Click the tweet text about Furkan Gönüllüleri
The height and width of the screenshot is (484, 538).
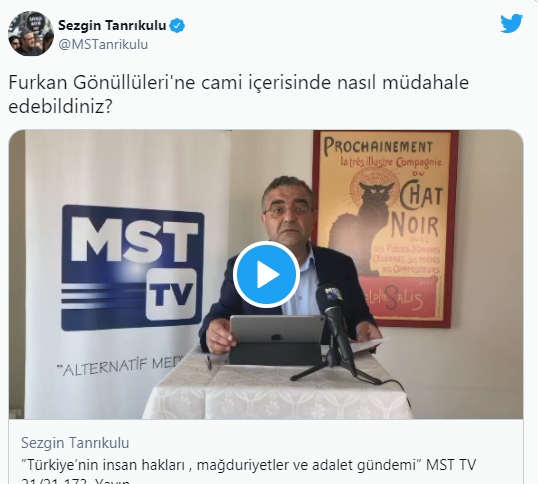pos(238,94)
